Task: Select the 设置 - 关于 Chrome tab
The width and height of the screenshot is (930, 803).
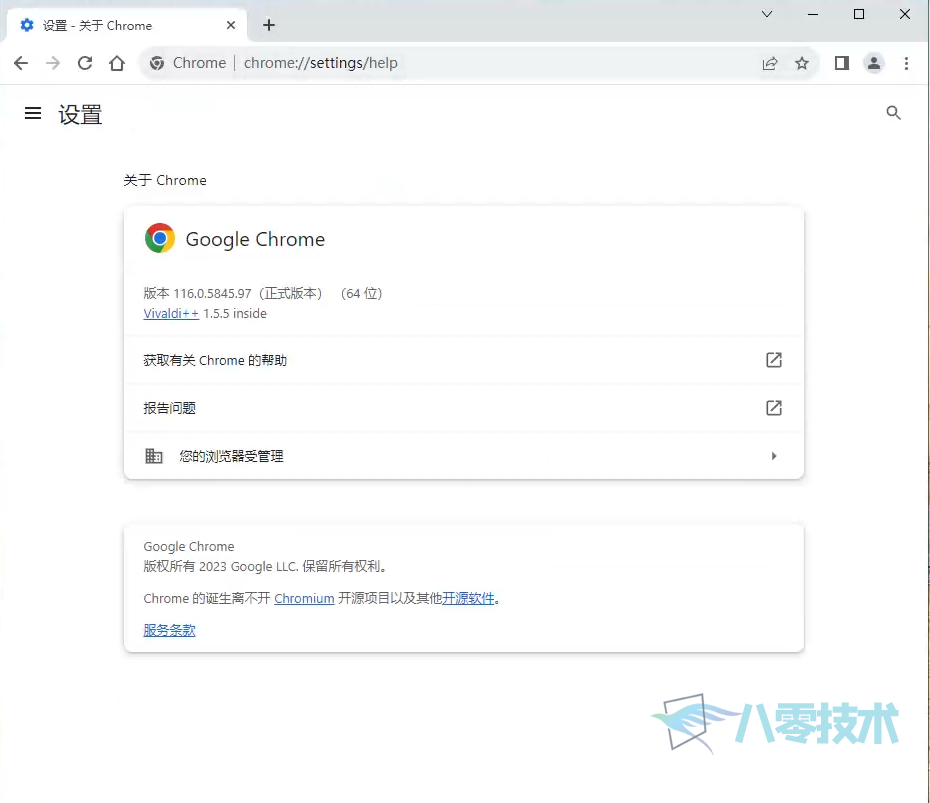Action: click(126, 25)
